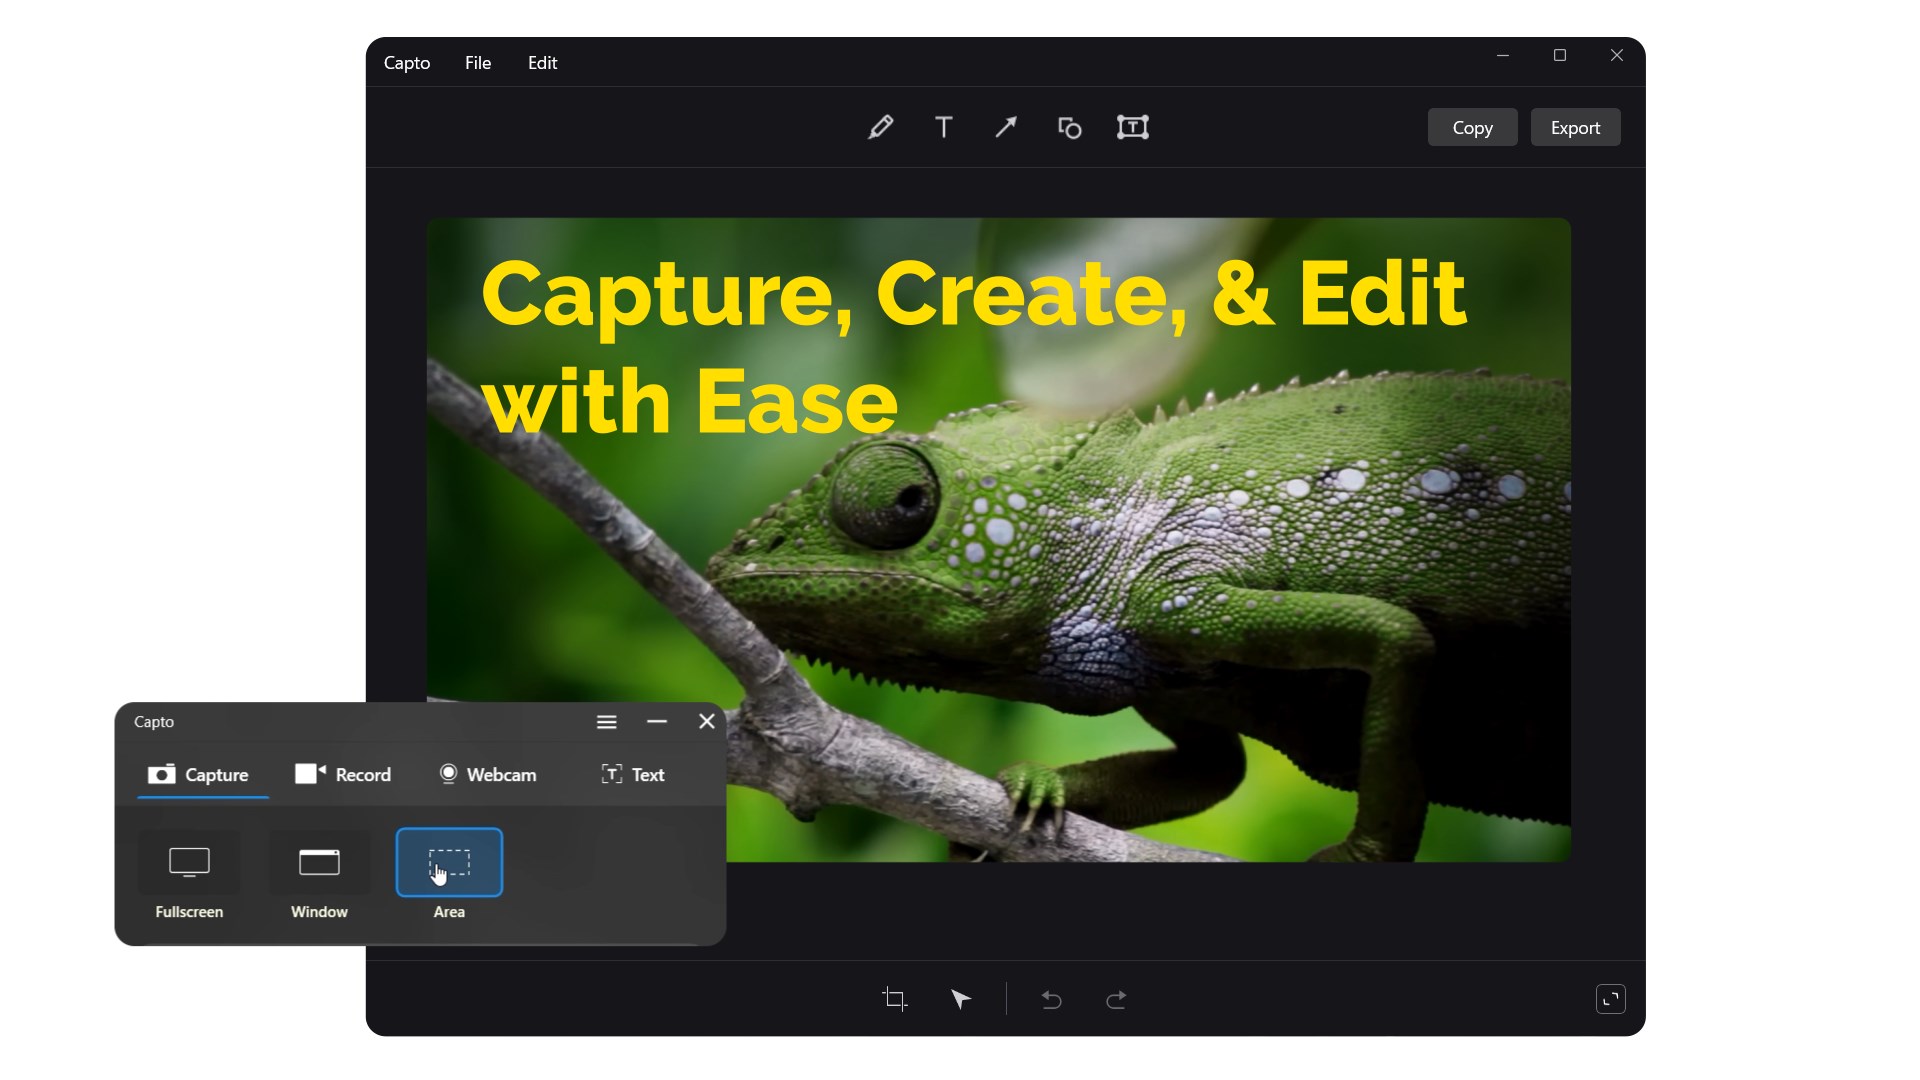Open the Text tab

pos(633,775)
